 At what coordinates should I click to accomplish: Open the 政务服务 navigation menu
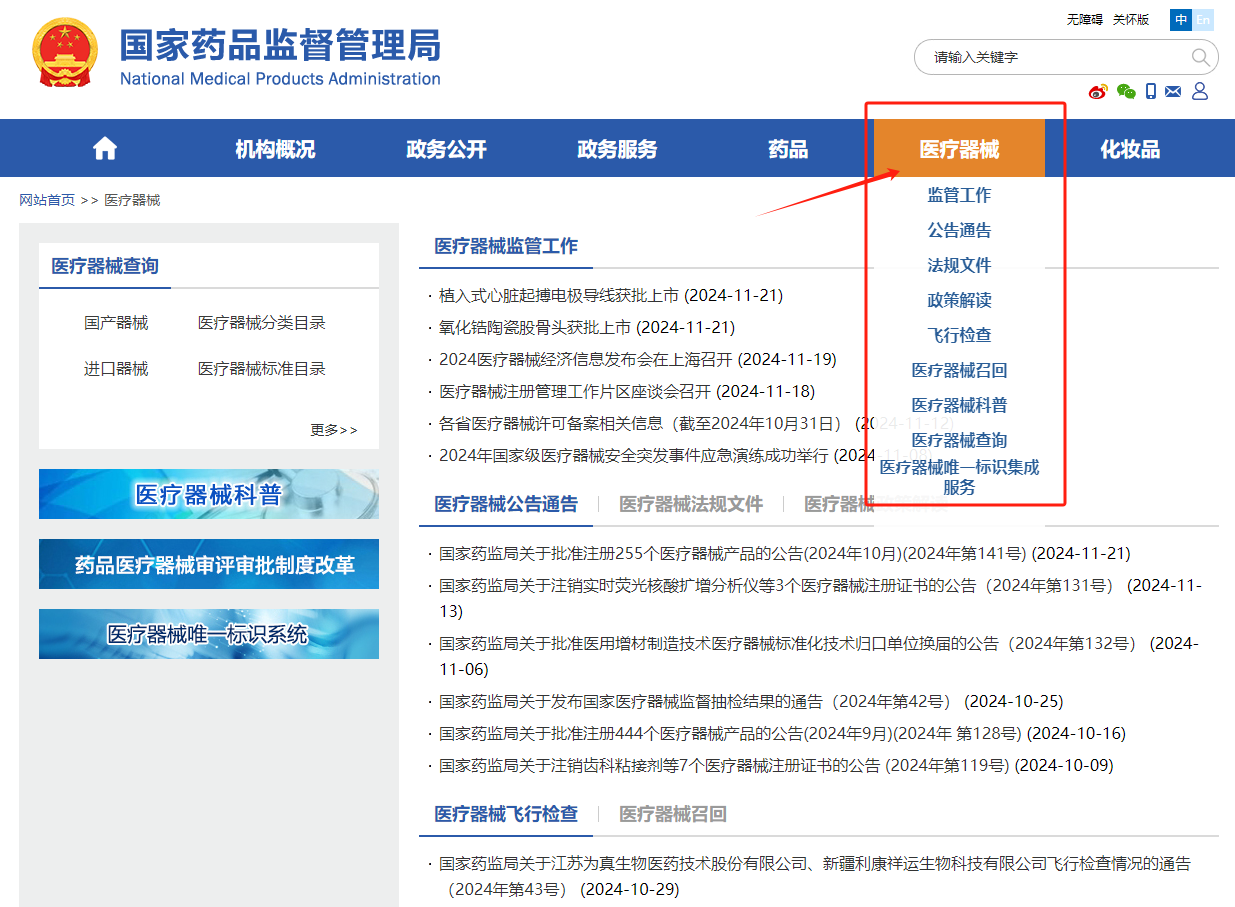click(617, 149)
